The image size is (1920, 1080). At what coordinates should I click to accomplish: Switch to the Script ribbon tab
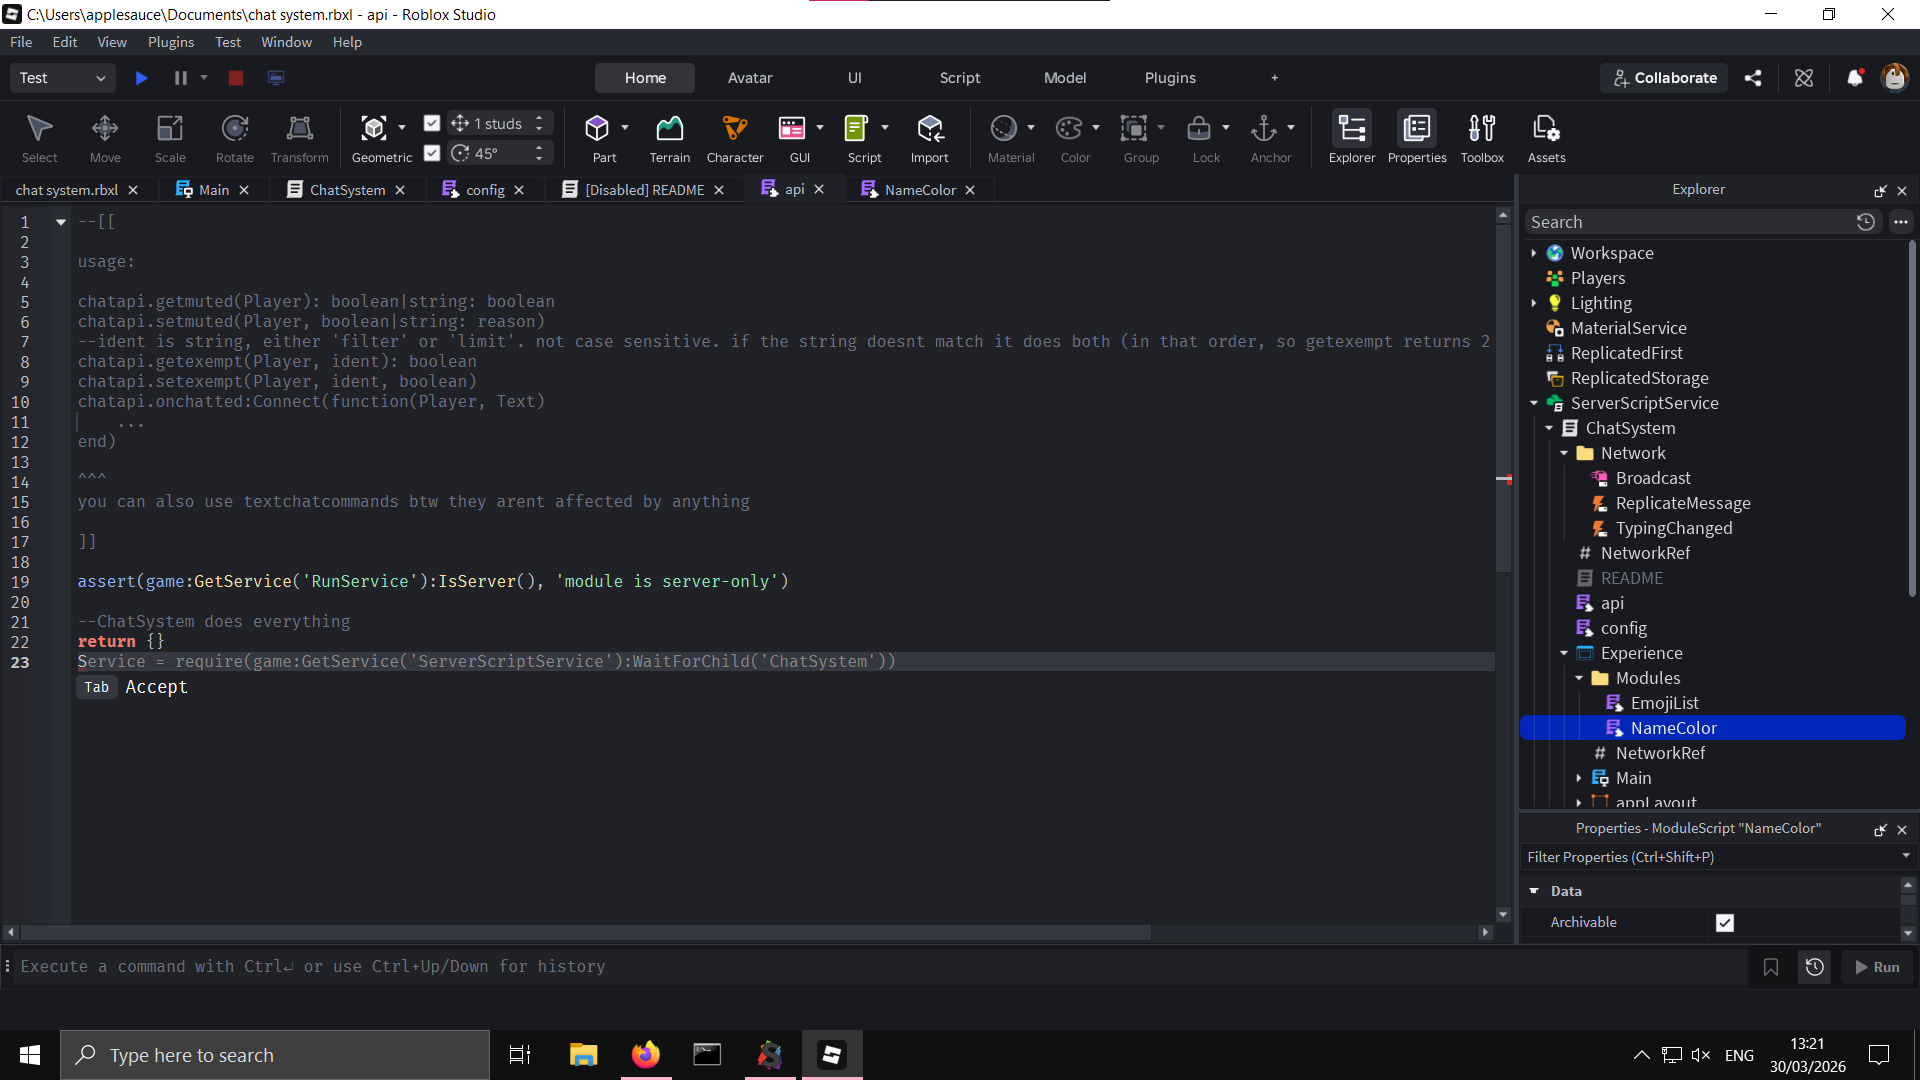pos(959,78)
